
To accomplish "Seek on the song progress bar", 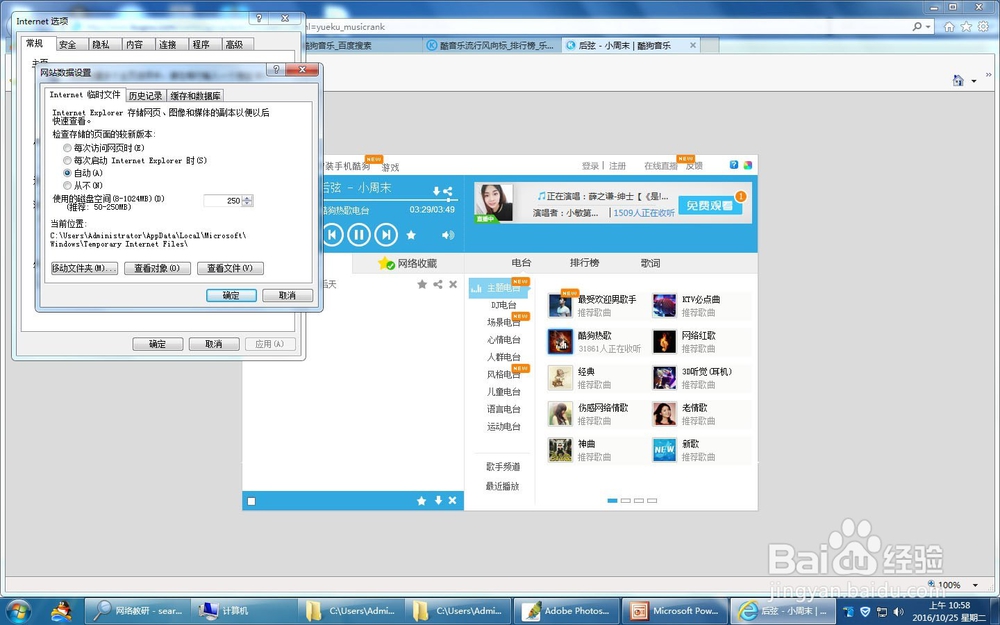I will pos(389,200).
